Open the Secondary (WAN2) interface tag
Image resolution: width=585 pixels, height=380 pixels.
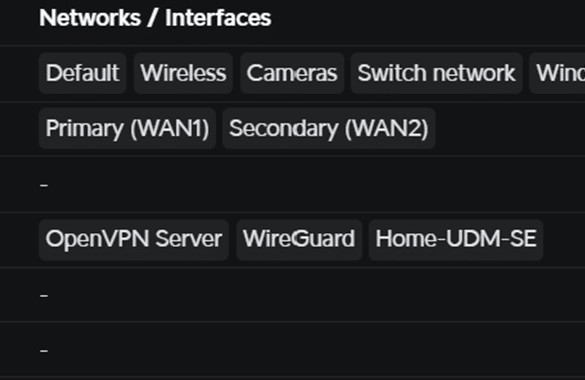(x=329, y=128)
